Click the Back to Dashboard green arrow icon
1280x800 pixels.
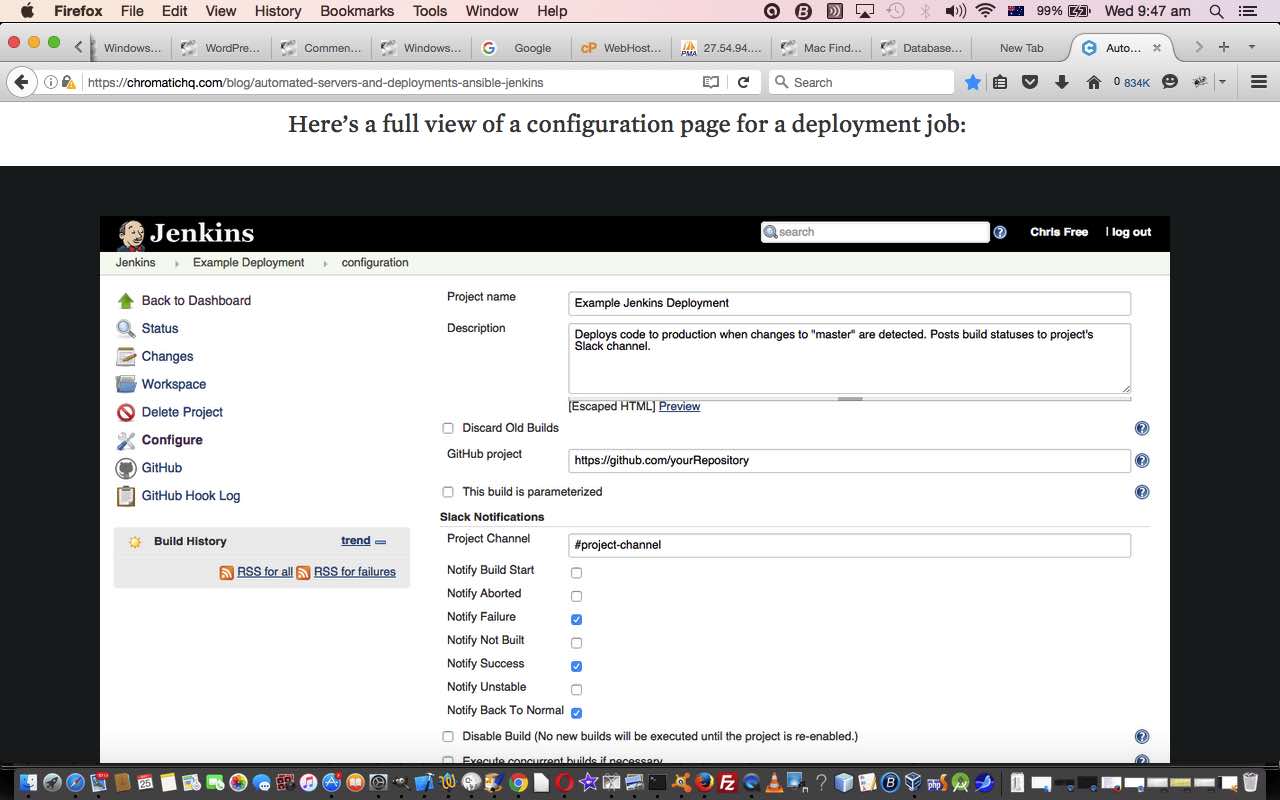coord(125,301)
